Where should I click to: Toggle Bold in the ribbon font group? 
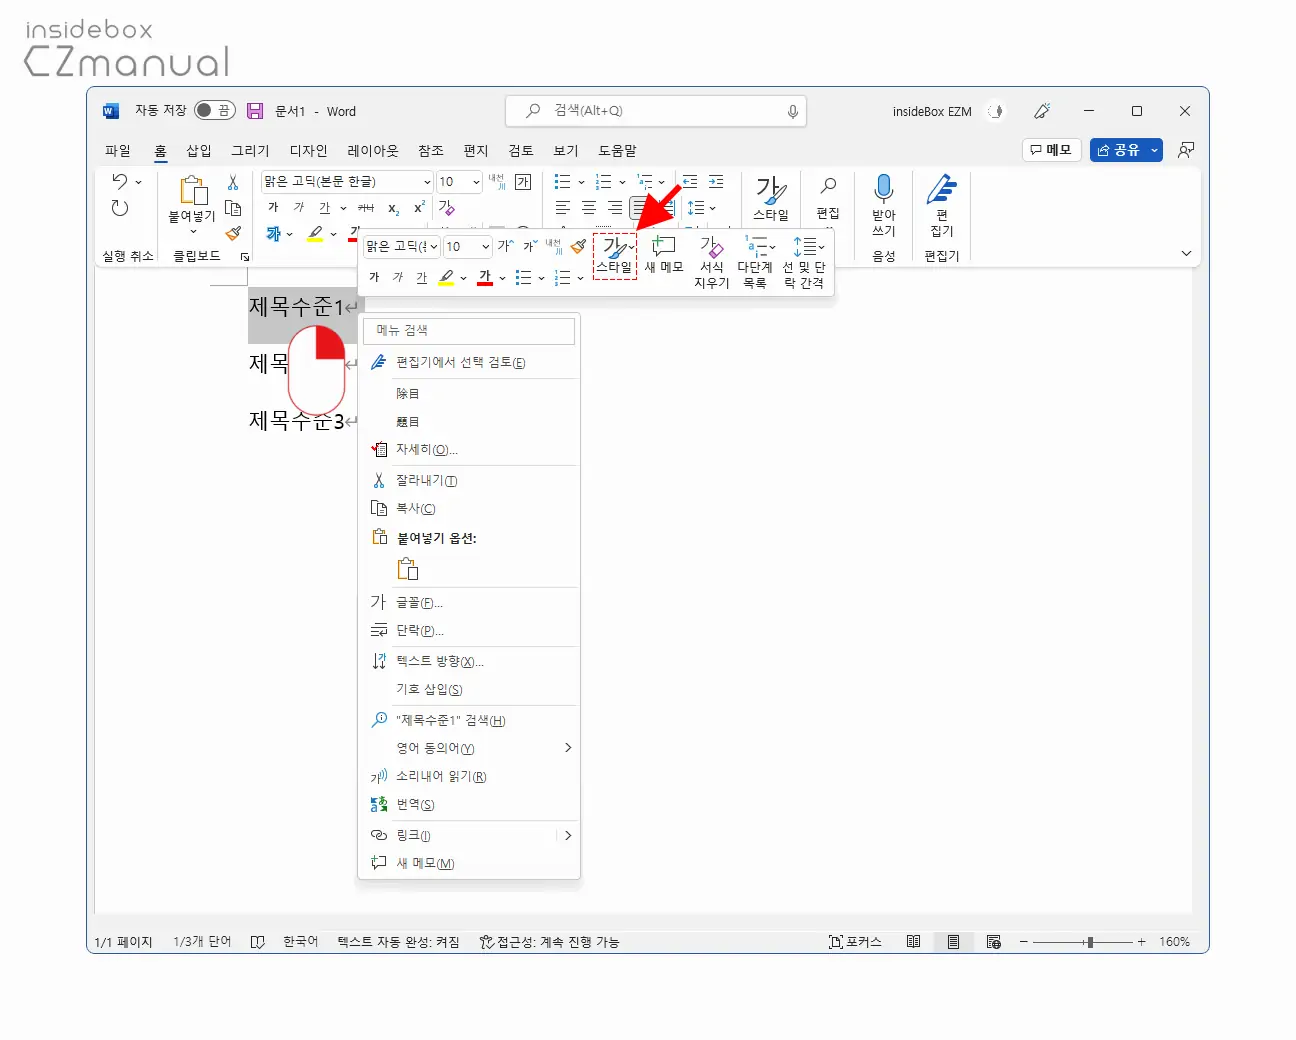coord(273,208)
